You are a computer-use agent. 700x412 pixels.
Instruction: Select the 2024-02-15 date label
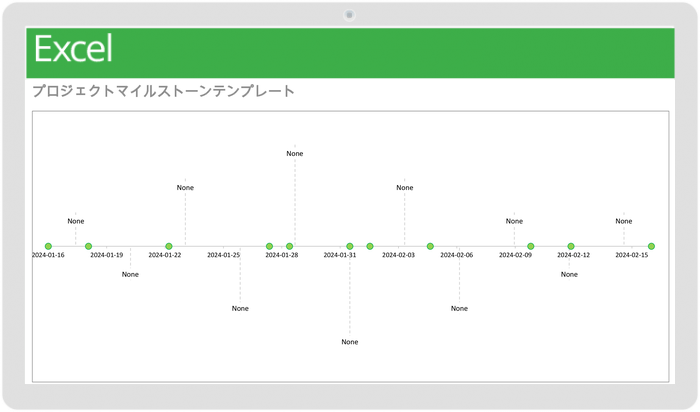(x=632, y=255)
